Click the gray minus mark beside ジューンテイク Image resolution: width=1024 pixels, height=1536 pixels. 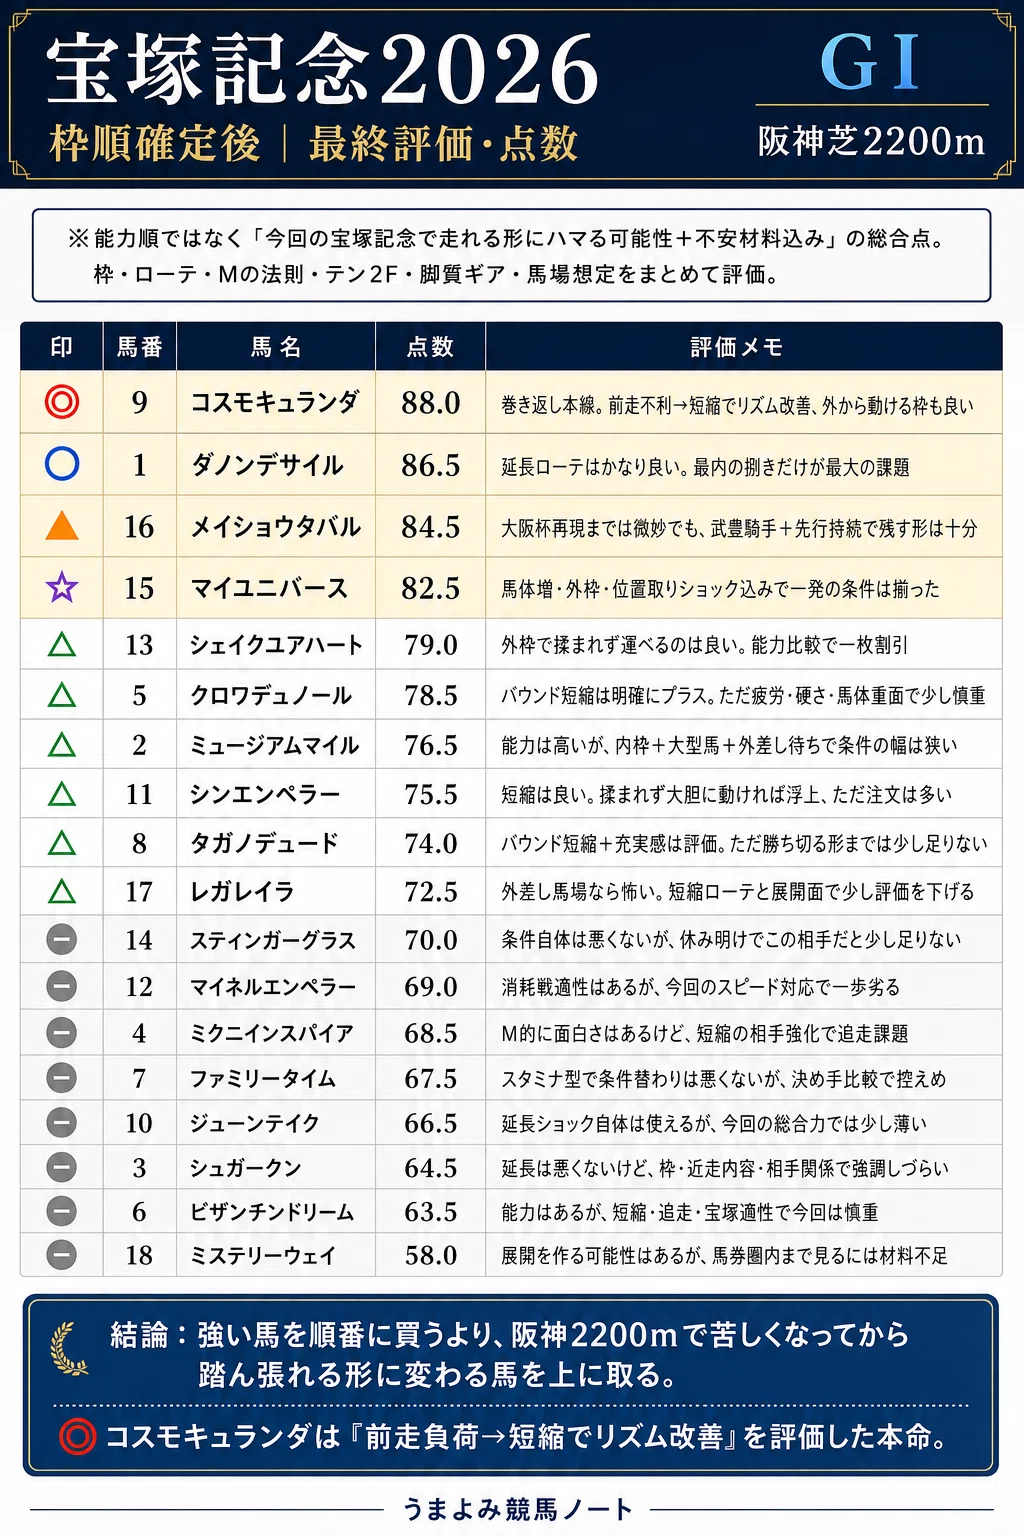pos(62,1122)
